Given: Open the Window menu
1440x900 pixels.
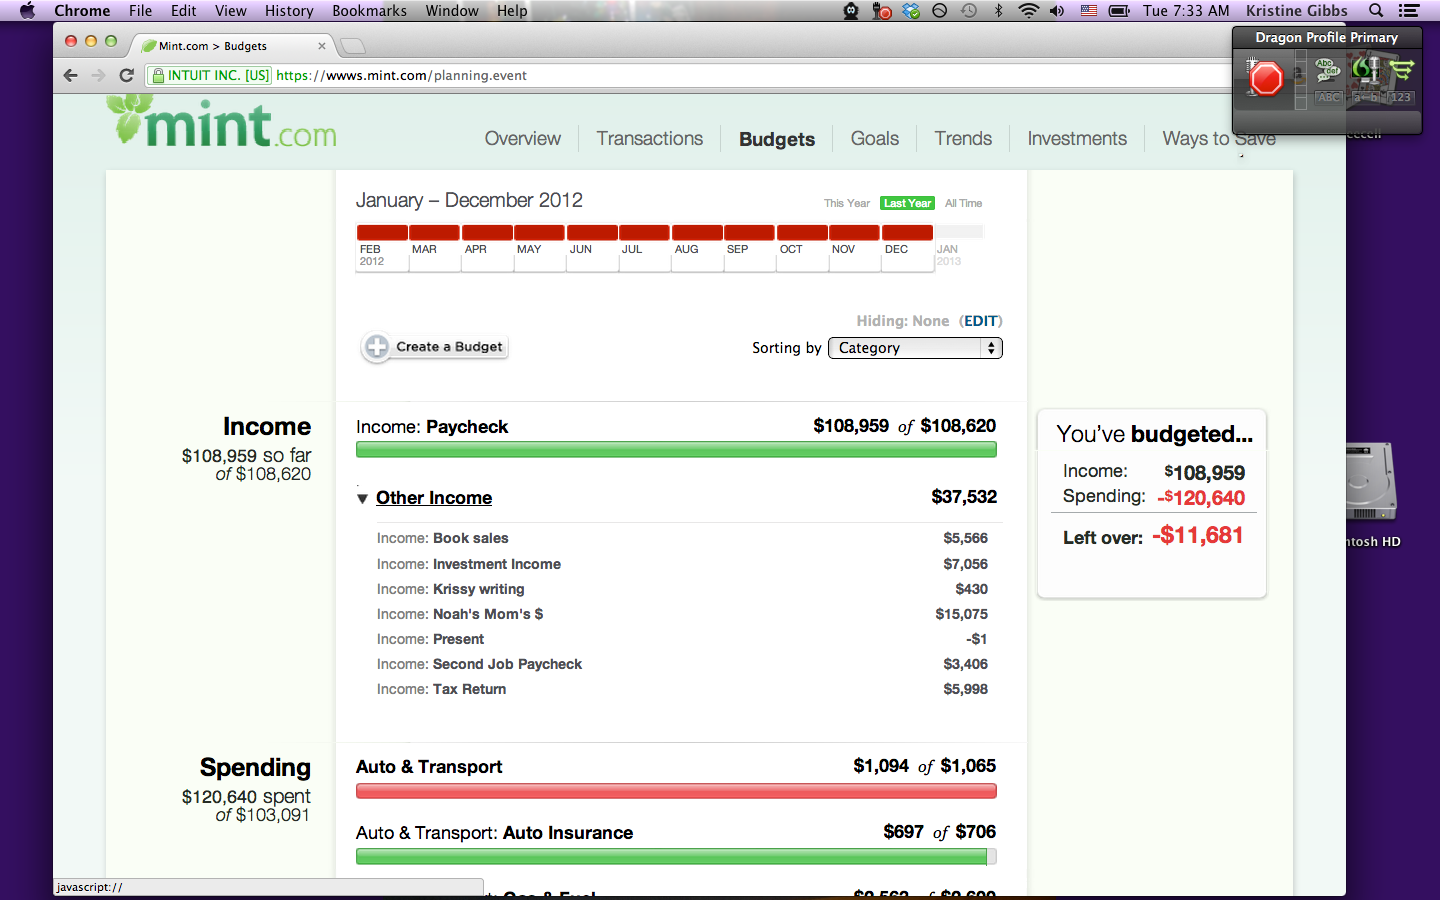Looking at the screenshot, I should (452, 11).
